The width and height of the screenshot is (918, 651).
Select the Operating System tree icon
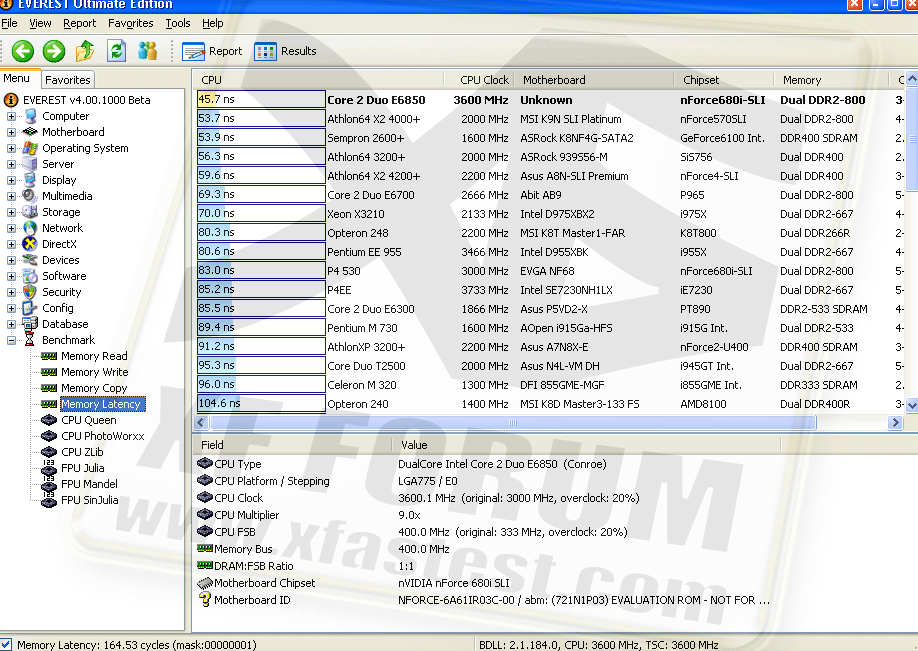30,148
